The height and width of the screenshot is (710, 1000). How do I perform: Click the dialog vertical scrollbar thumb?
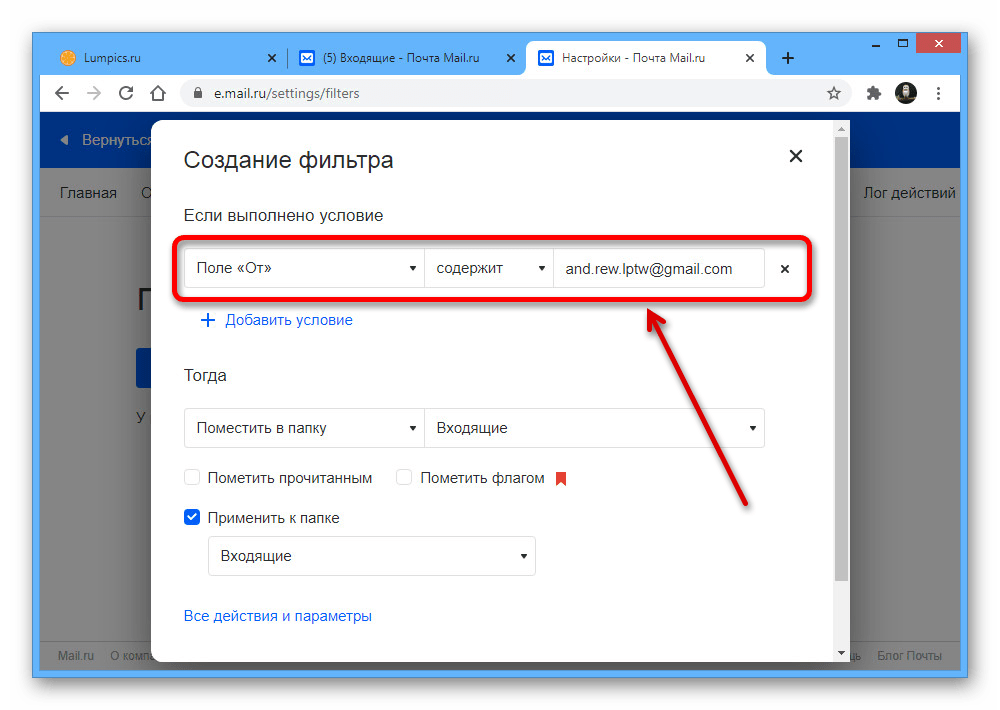(x=842, y=359)
